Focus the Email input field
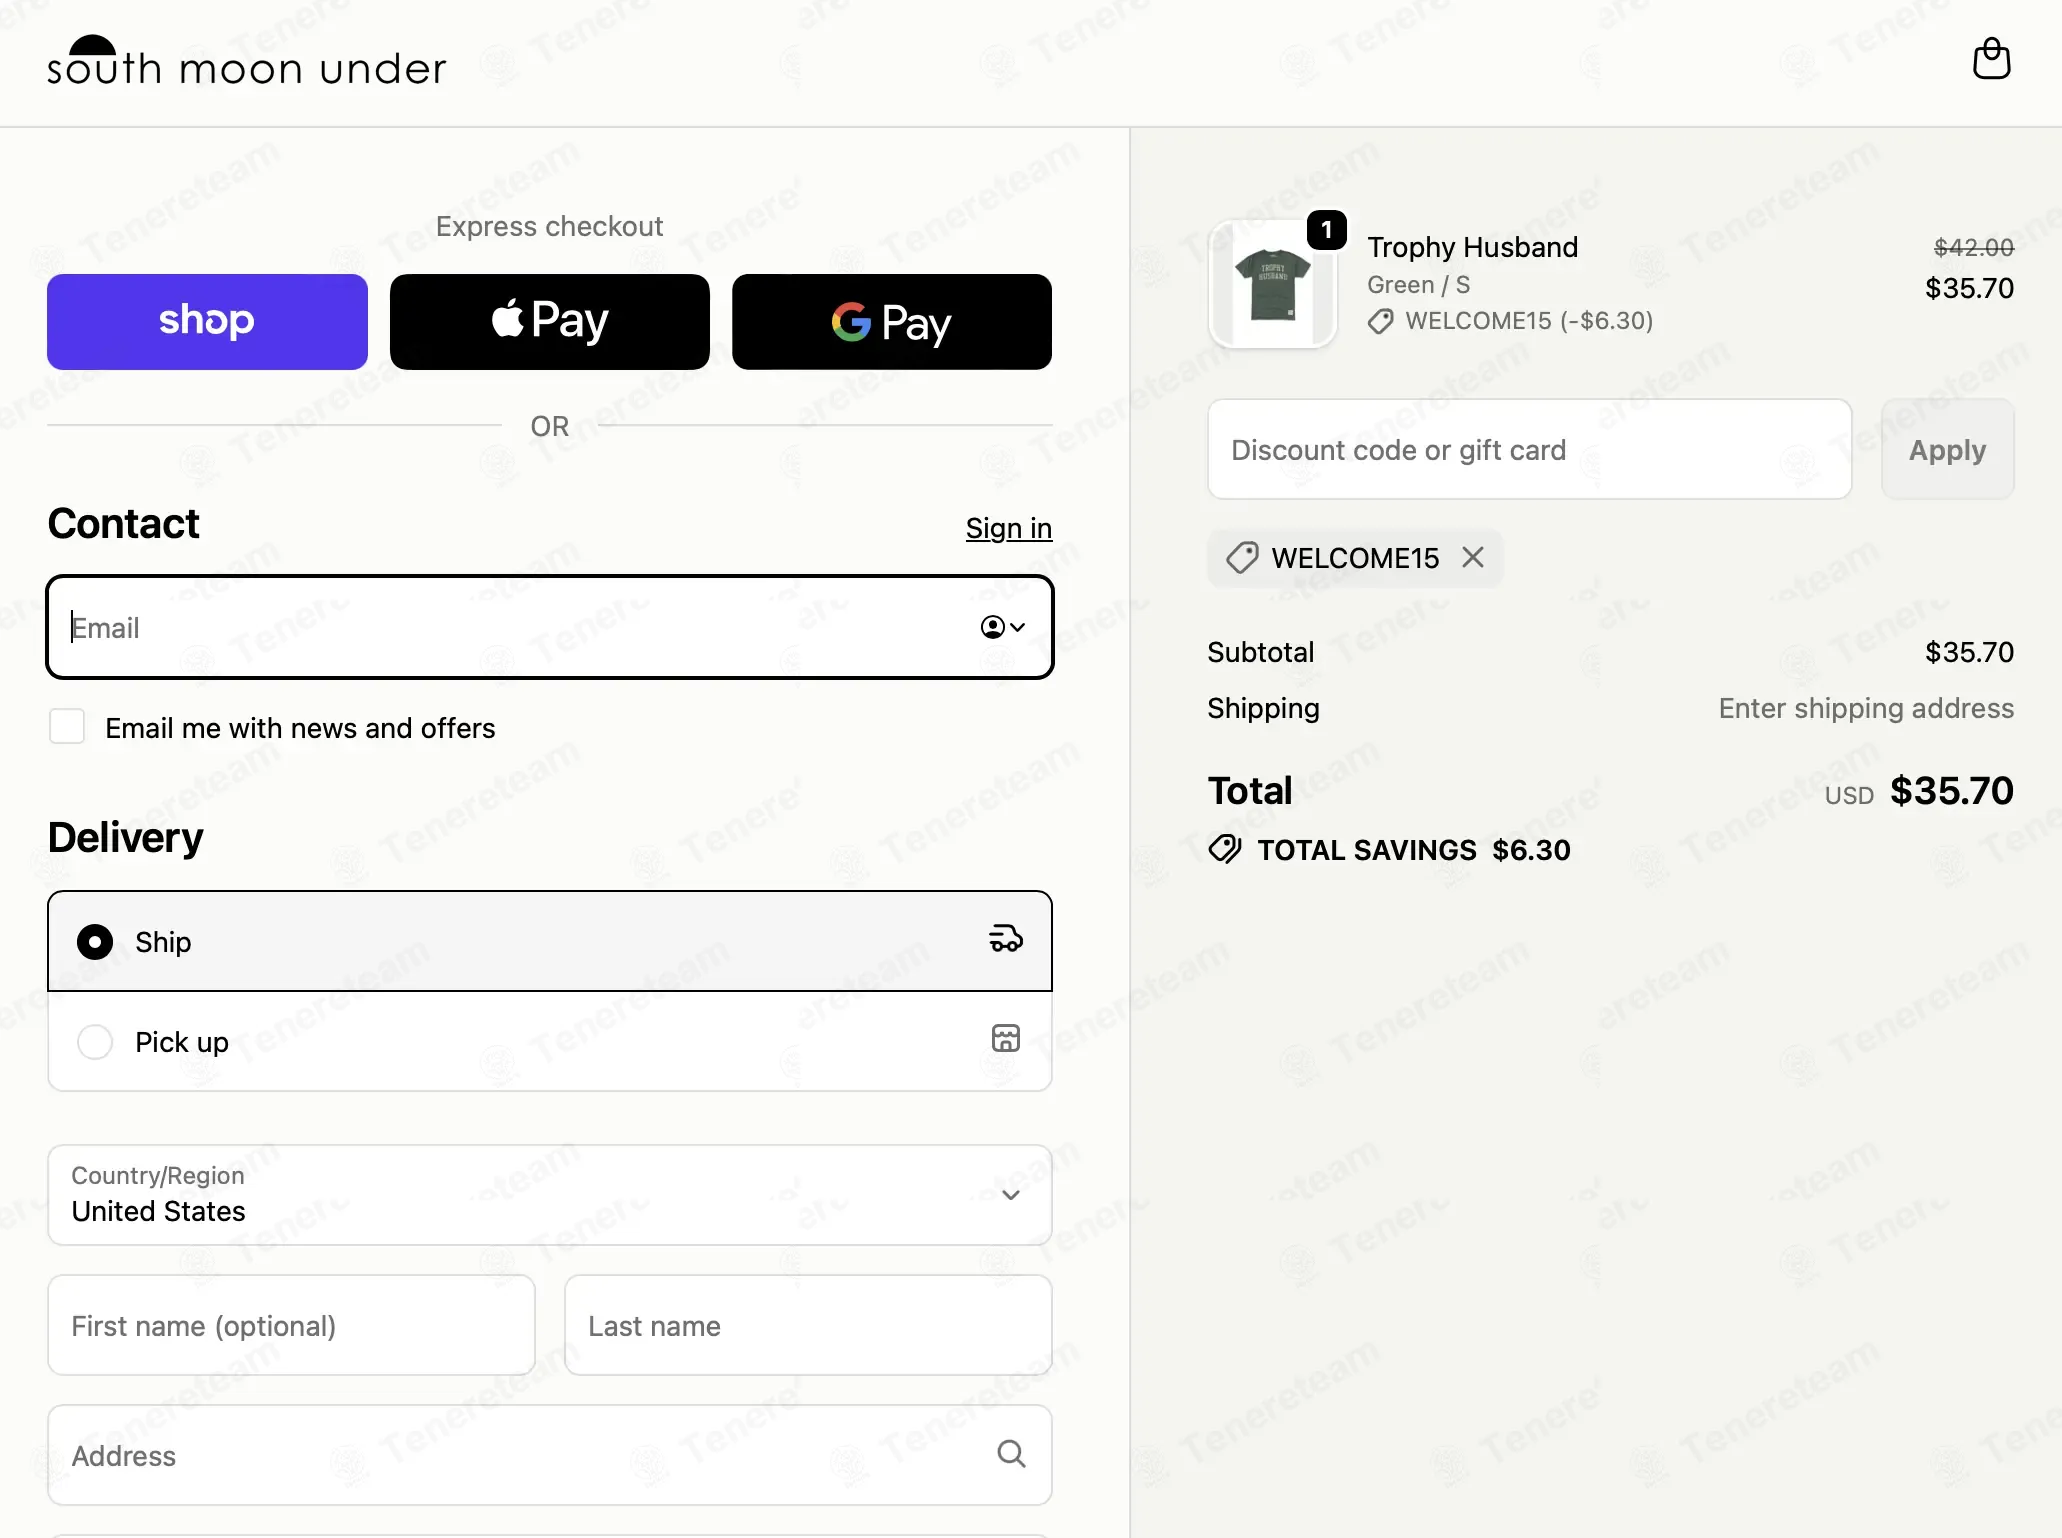The height and width of the screenshot is (1538, 2062). pyautogui.click(x=550, y=627)
